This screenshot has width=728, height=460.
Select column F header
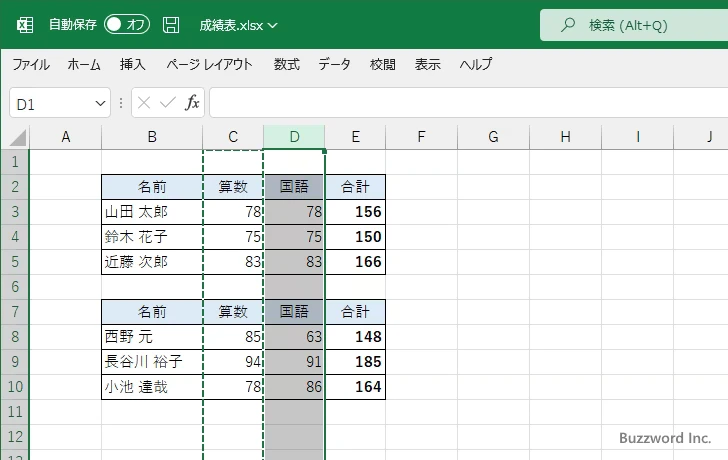(x=421, y=137)
